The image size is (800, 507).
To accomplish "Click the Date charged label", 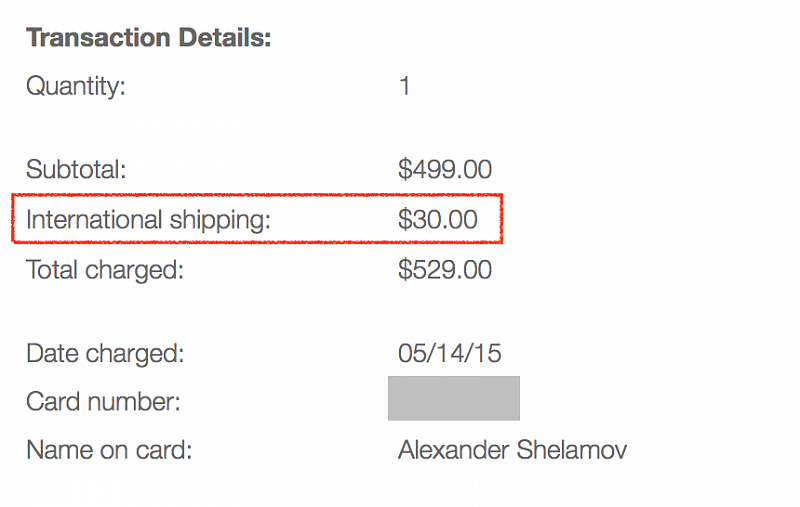I will click(x=105, y=353).
